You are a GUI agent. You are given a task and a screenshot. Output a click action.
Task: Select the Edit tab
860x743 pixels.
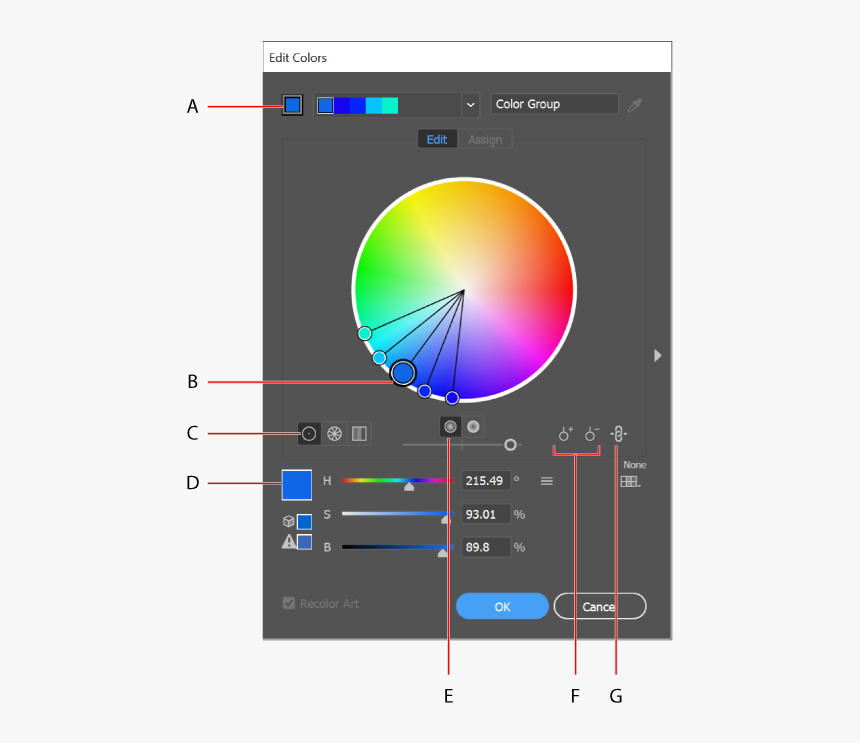(437, 139)
